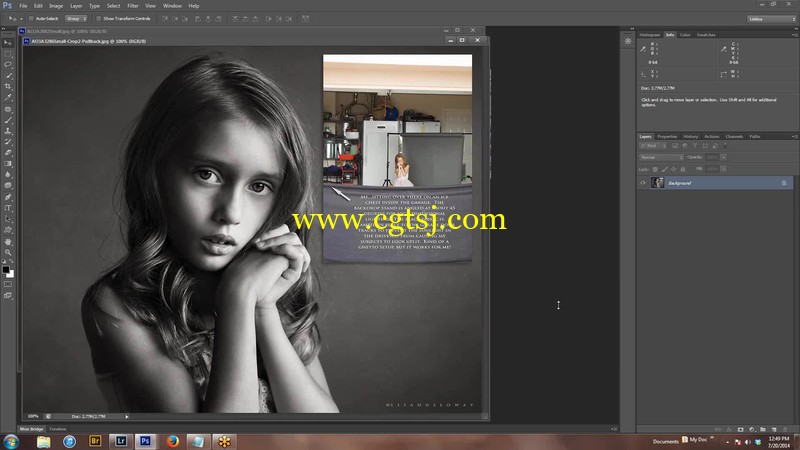Click the collapsed panel dock icon

(x=628, y=41)
